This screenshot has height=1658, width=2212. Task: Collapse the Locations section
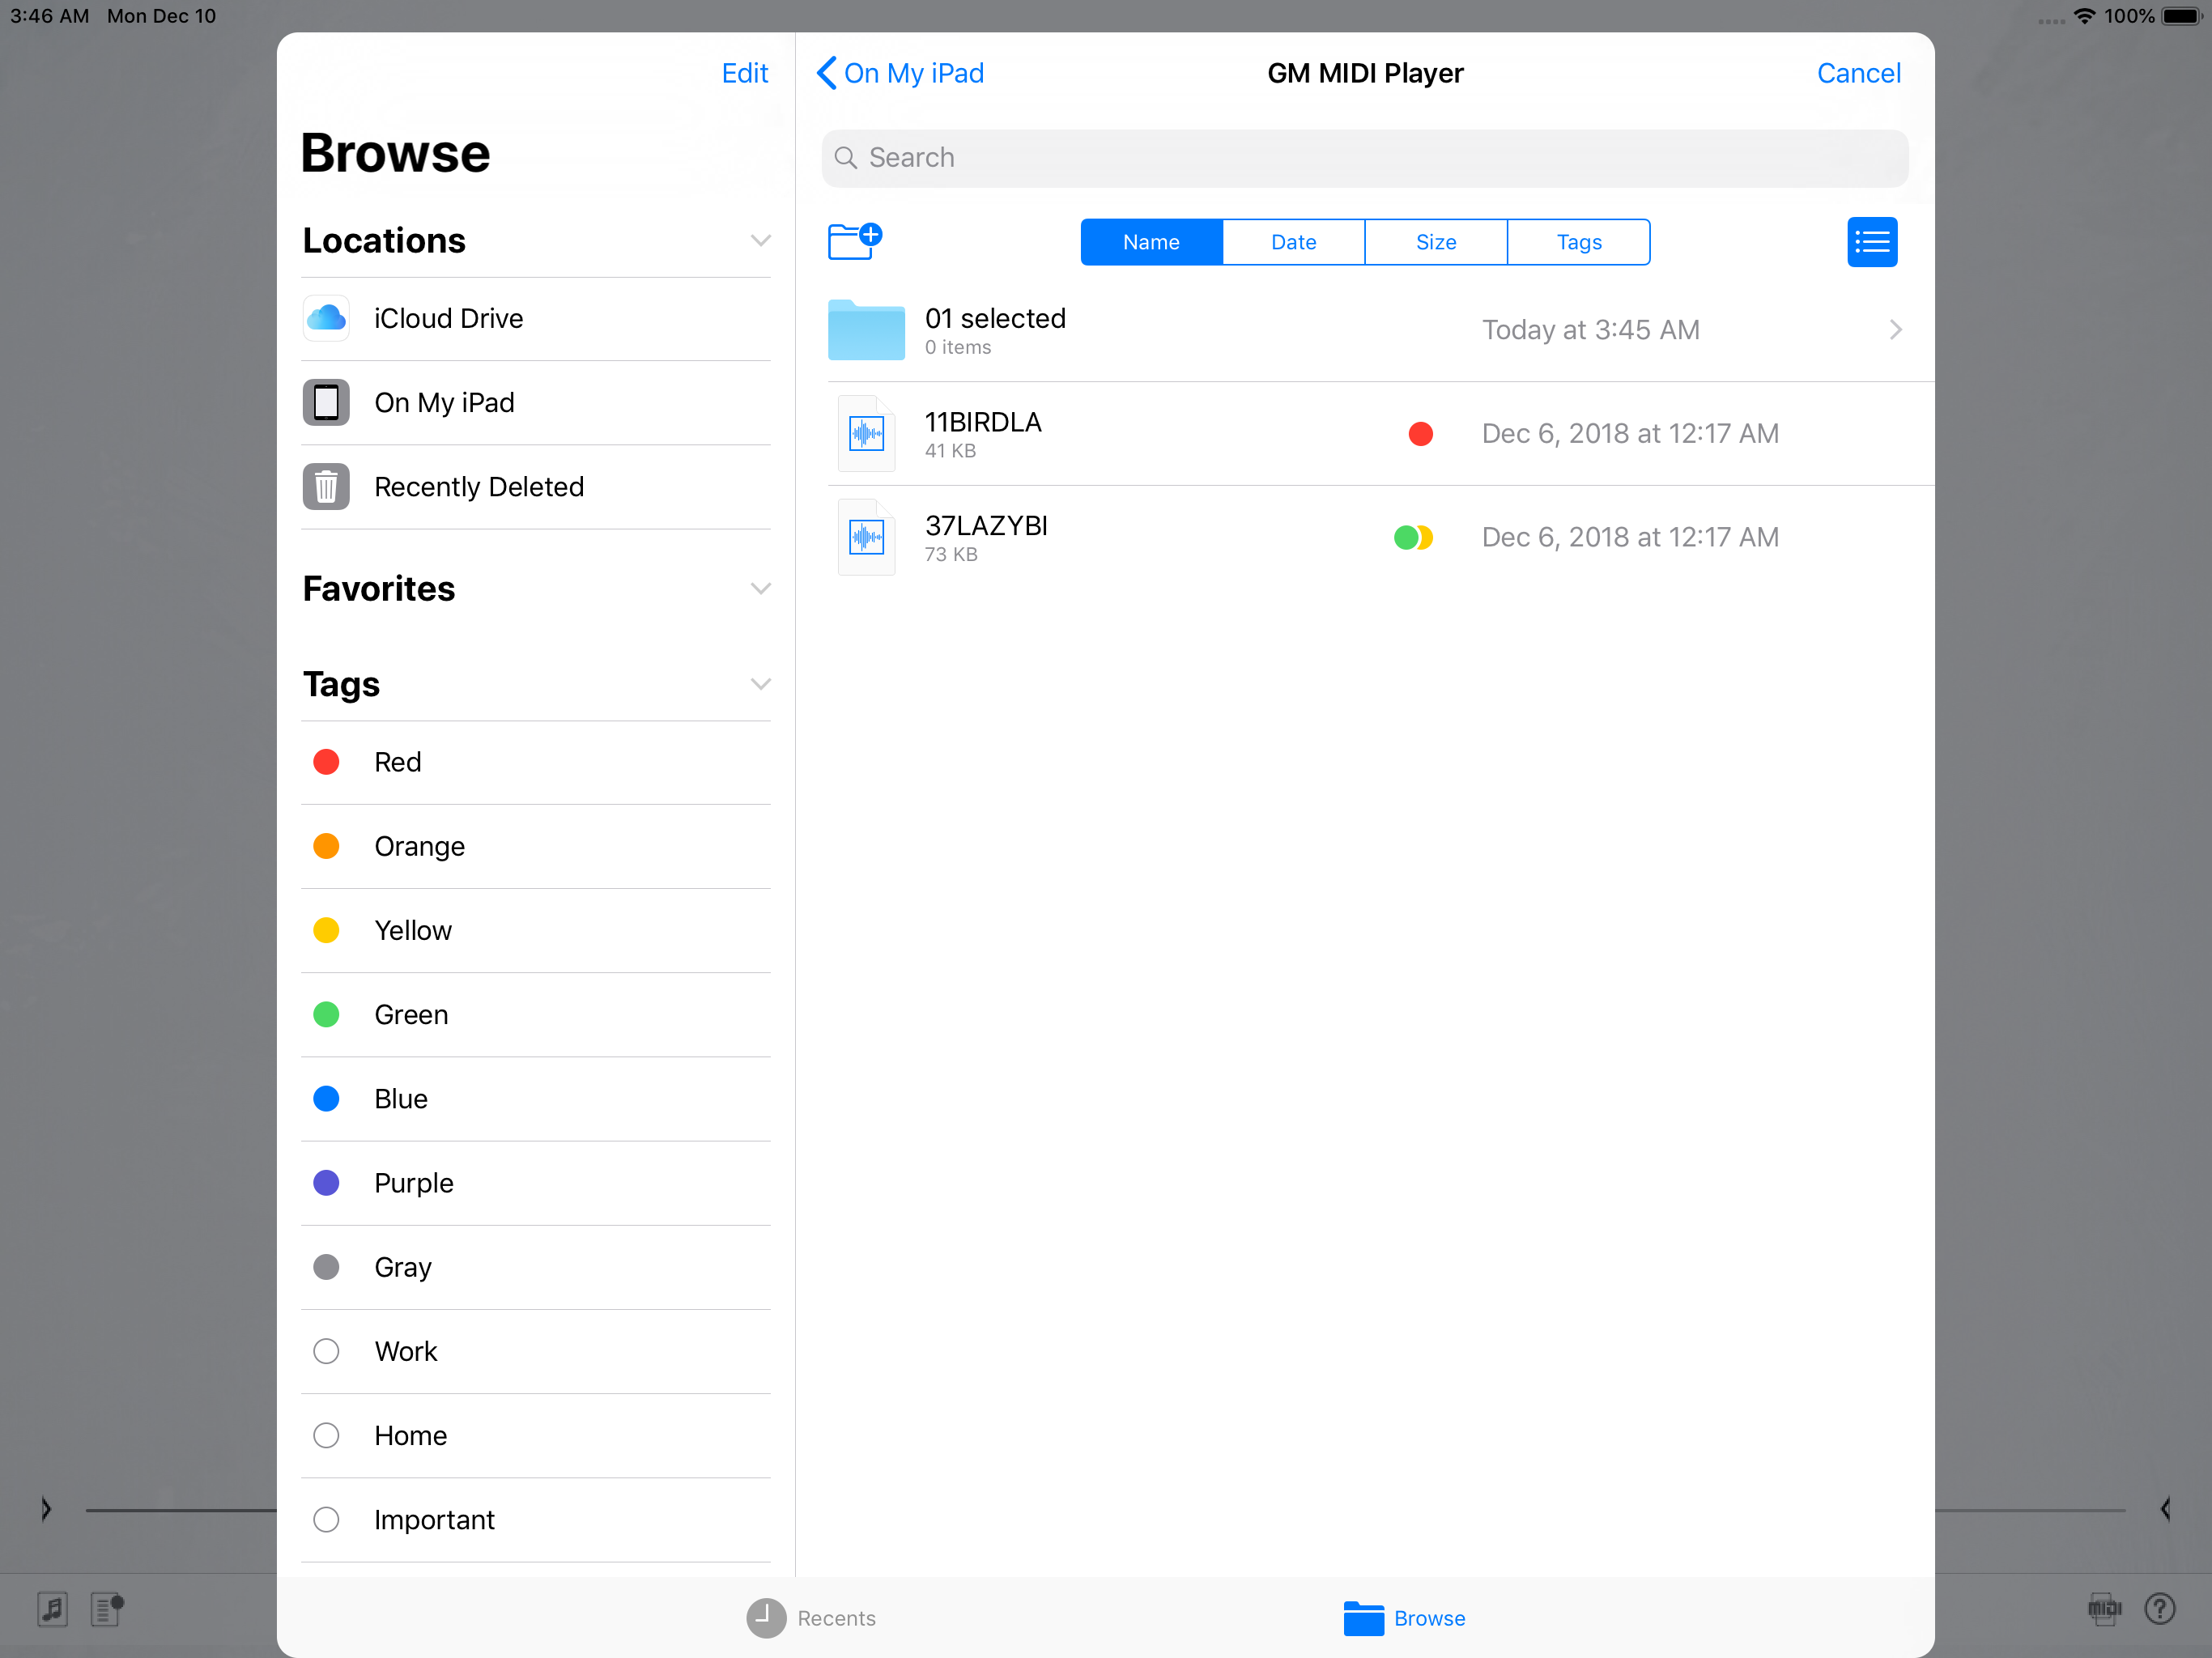pos(760,241)
